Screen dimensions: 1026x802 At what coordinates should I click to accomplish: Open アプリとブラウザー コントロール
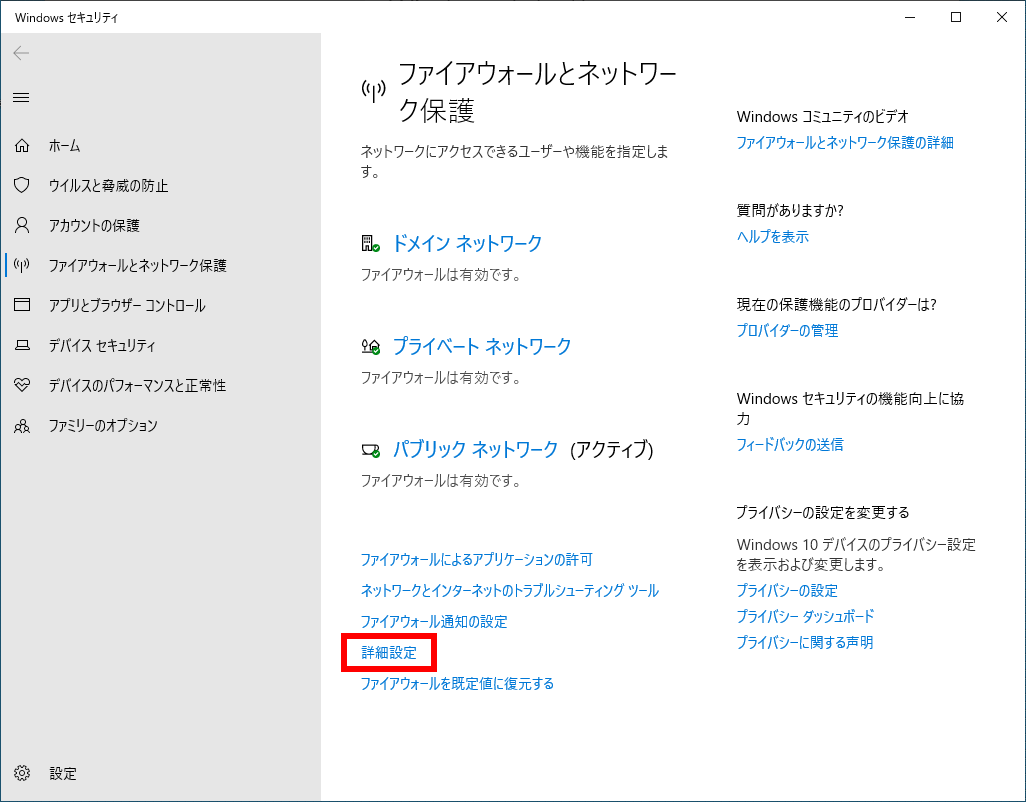pyautogui.click(x=127, y=305)
